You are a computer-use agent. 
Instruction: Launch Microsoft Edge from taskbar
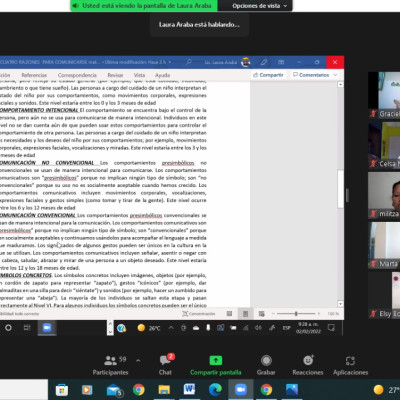point(215,389)
